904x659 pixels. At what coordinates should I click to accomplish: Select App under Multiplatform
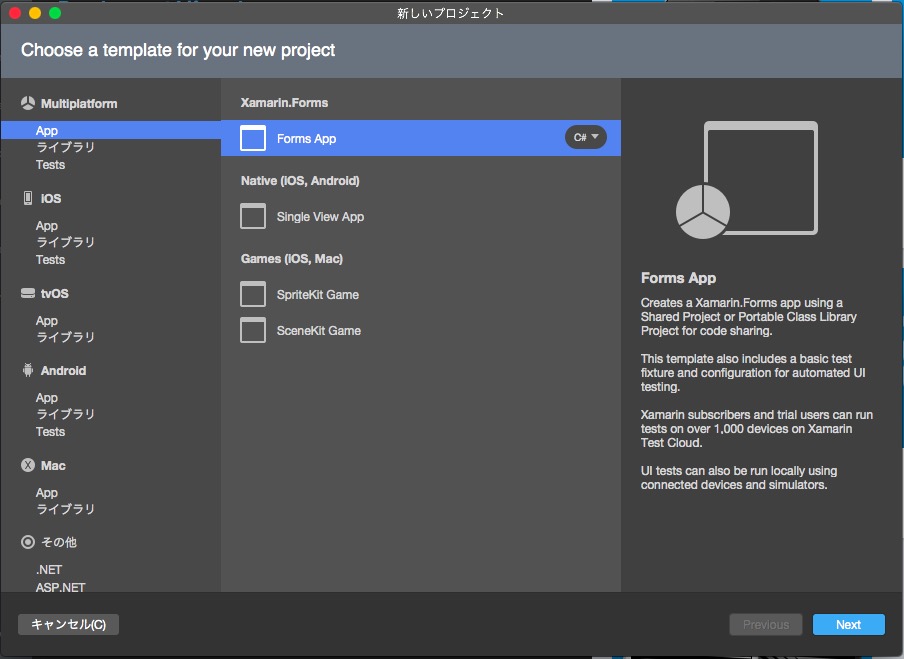click(111, 130)
